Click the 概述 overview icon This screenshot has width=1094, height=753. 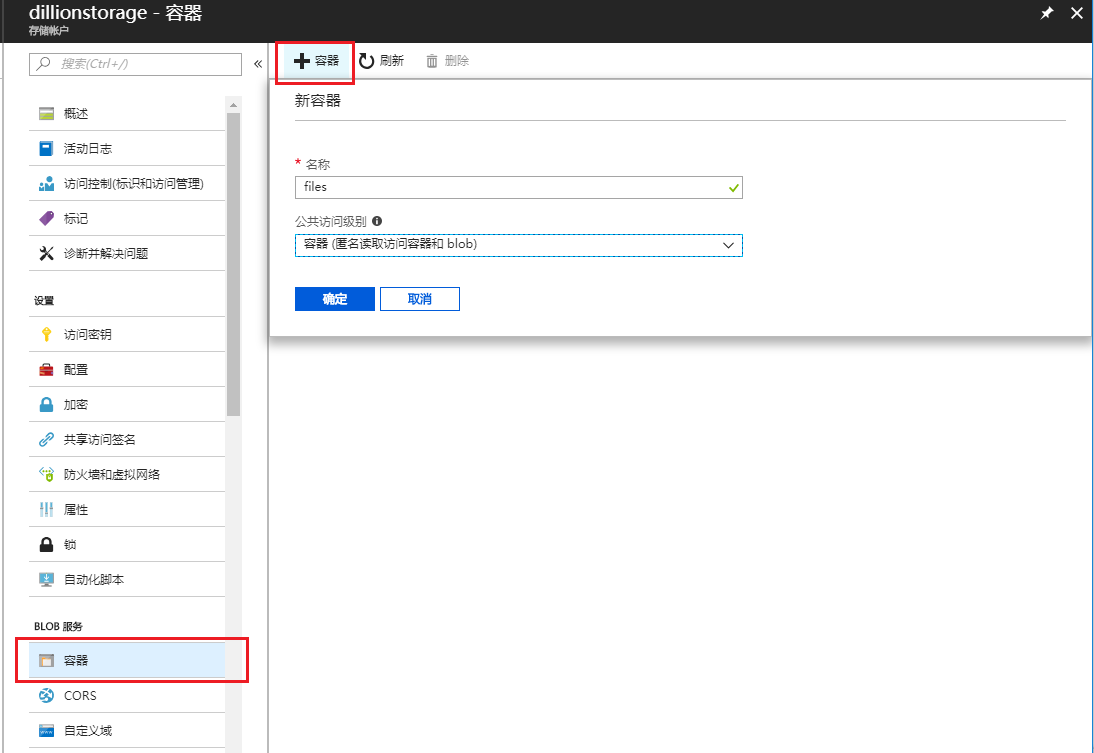click(46, 114)
